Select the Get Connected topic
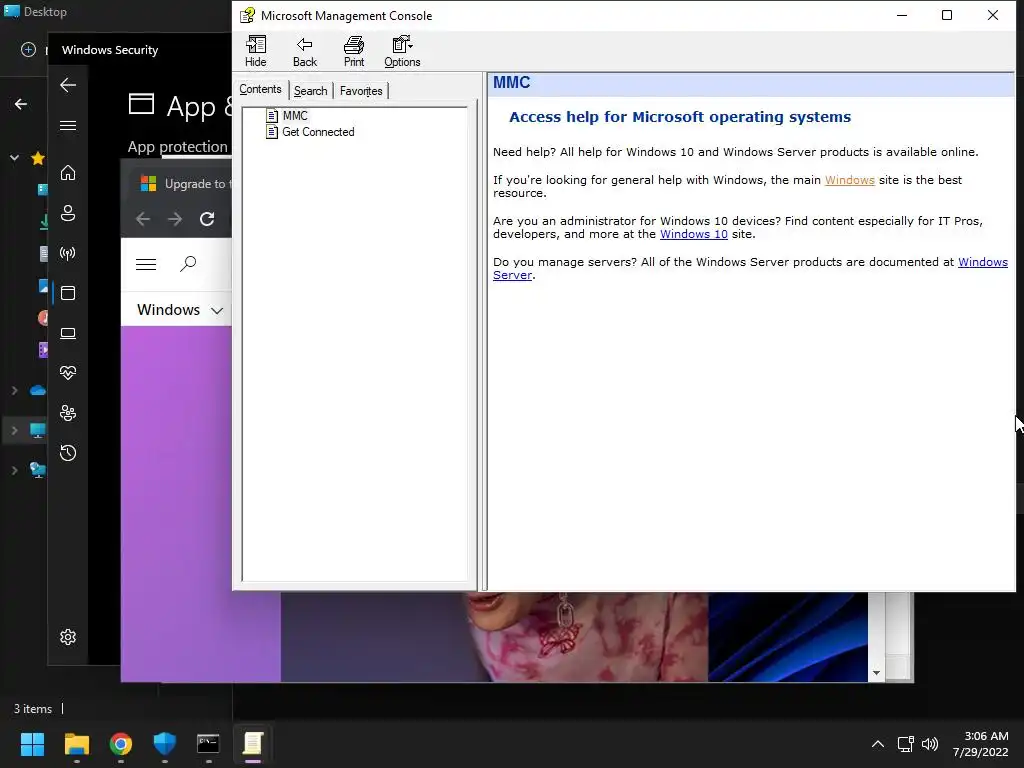The image size is (1024, 768). point(310,132)
